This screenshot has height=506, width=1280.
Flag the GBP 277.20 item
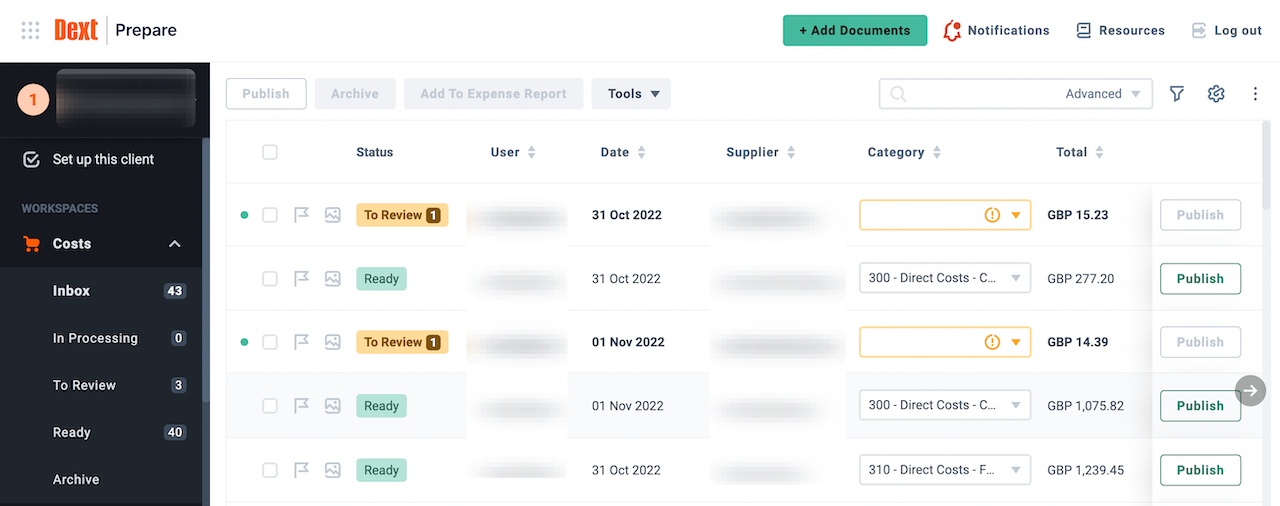301,279
